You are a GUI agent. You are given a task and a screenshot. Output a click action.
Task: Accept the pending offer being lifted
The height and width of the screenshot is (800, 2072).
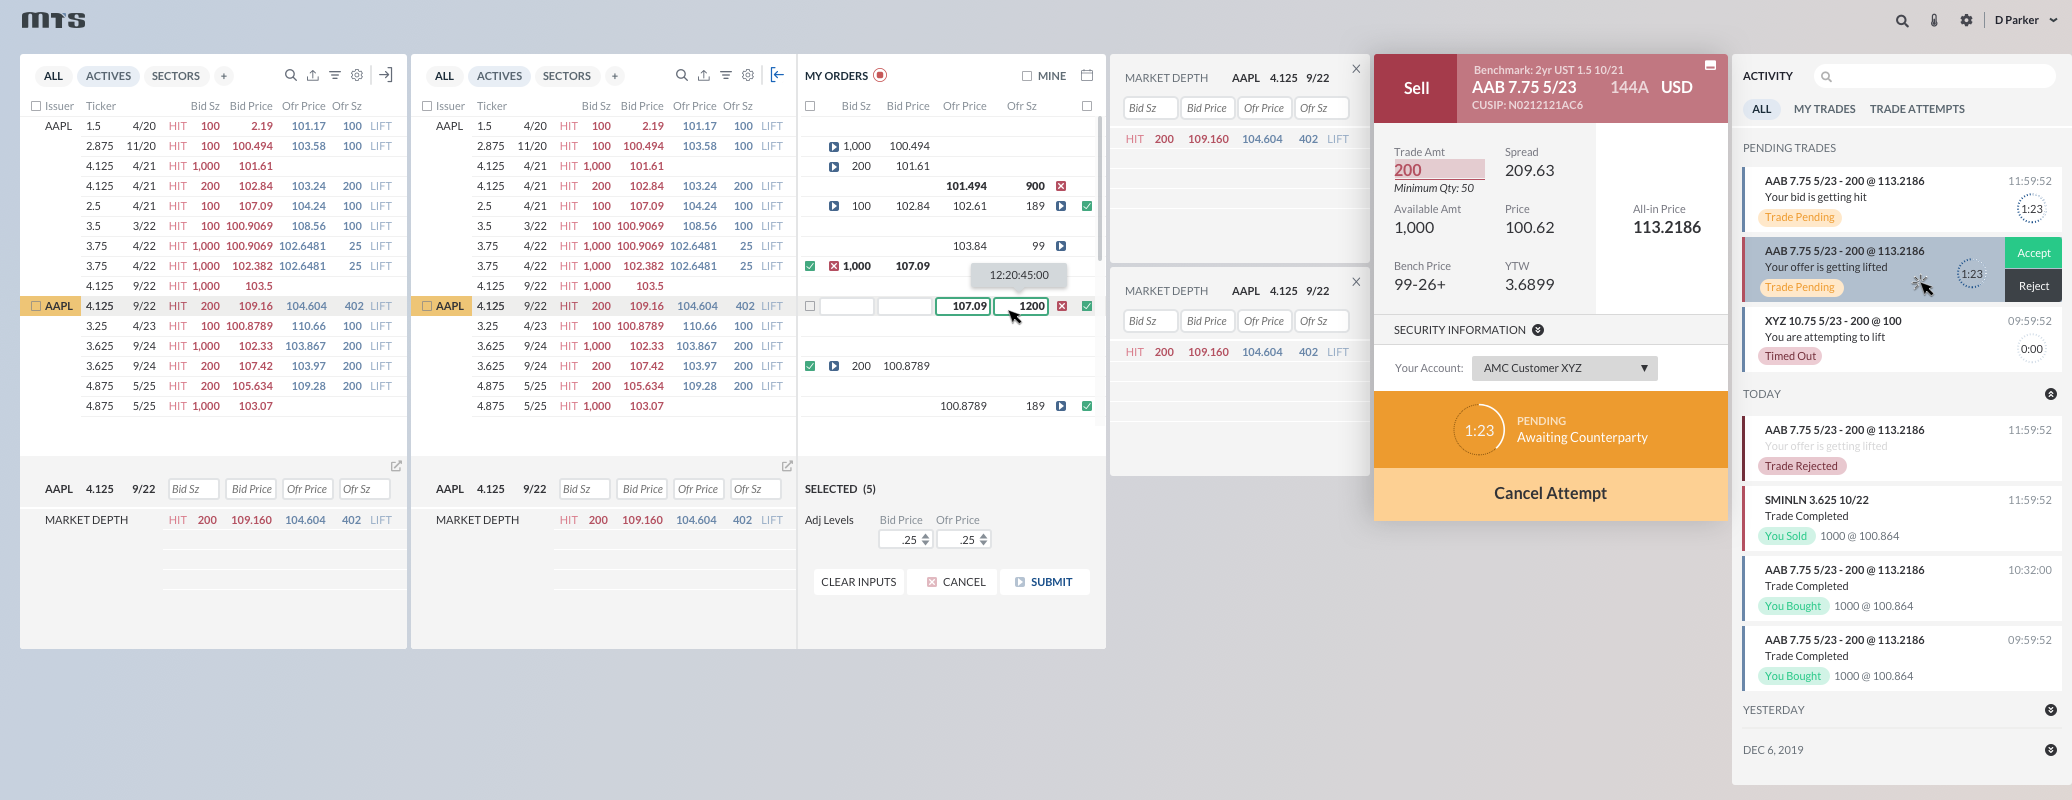tap(2034, 253)
